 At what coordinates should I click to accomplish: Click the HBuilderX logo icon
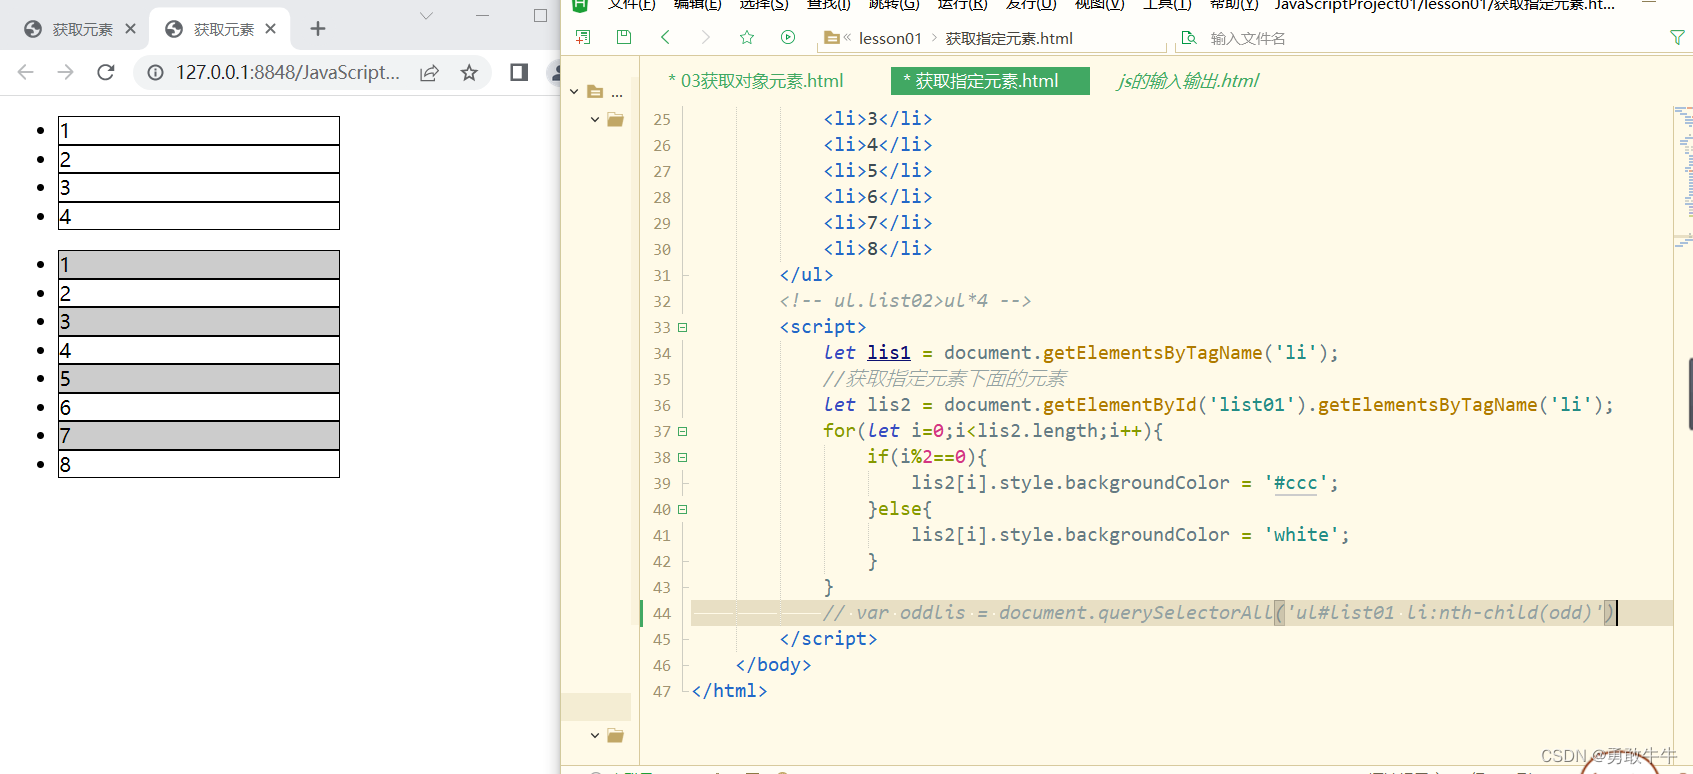[580, 5]
